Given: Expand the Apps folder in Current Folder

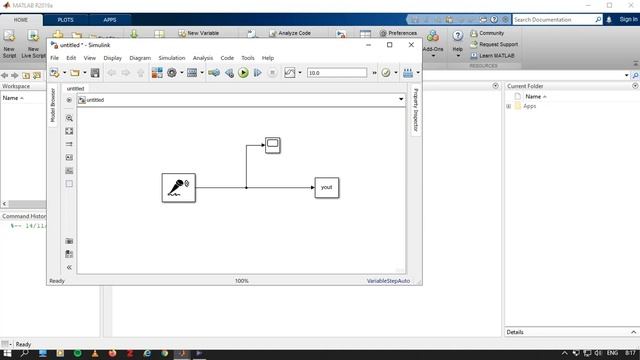Looking at the screenshot, I should coord(509,106).
